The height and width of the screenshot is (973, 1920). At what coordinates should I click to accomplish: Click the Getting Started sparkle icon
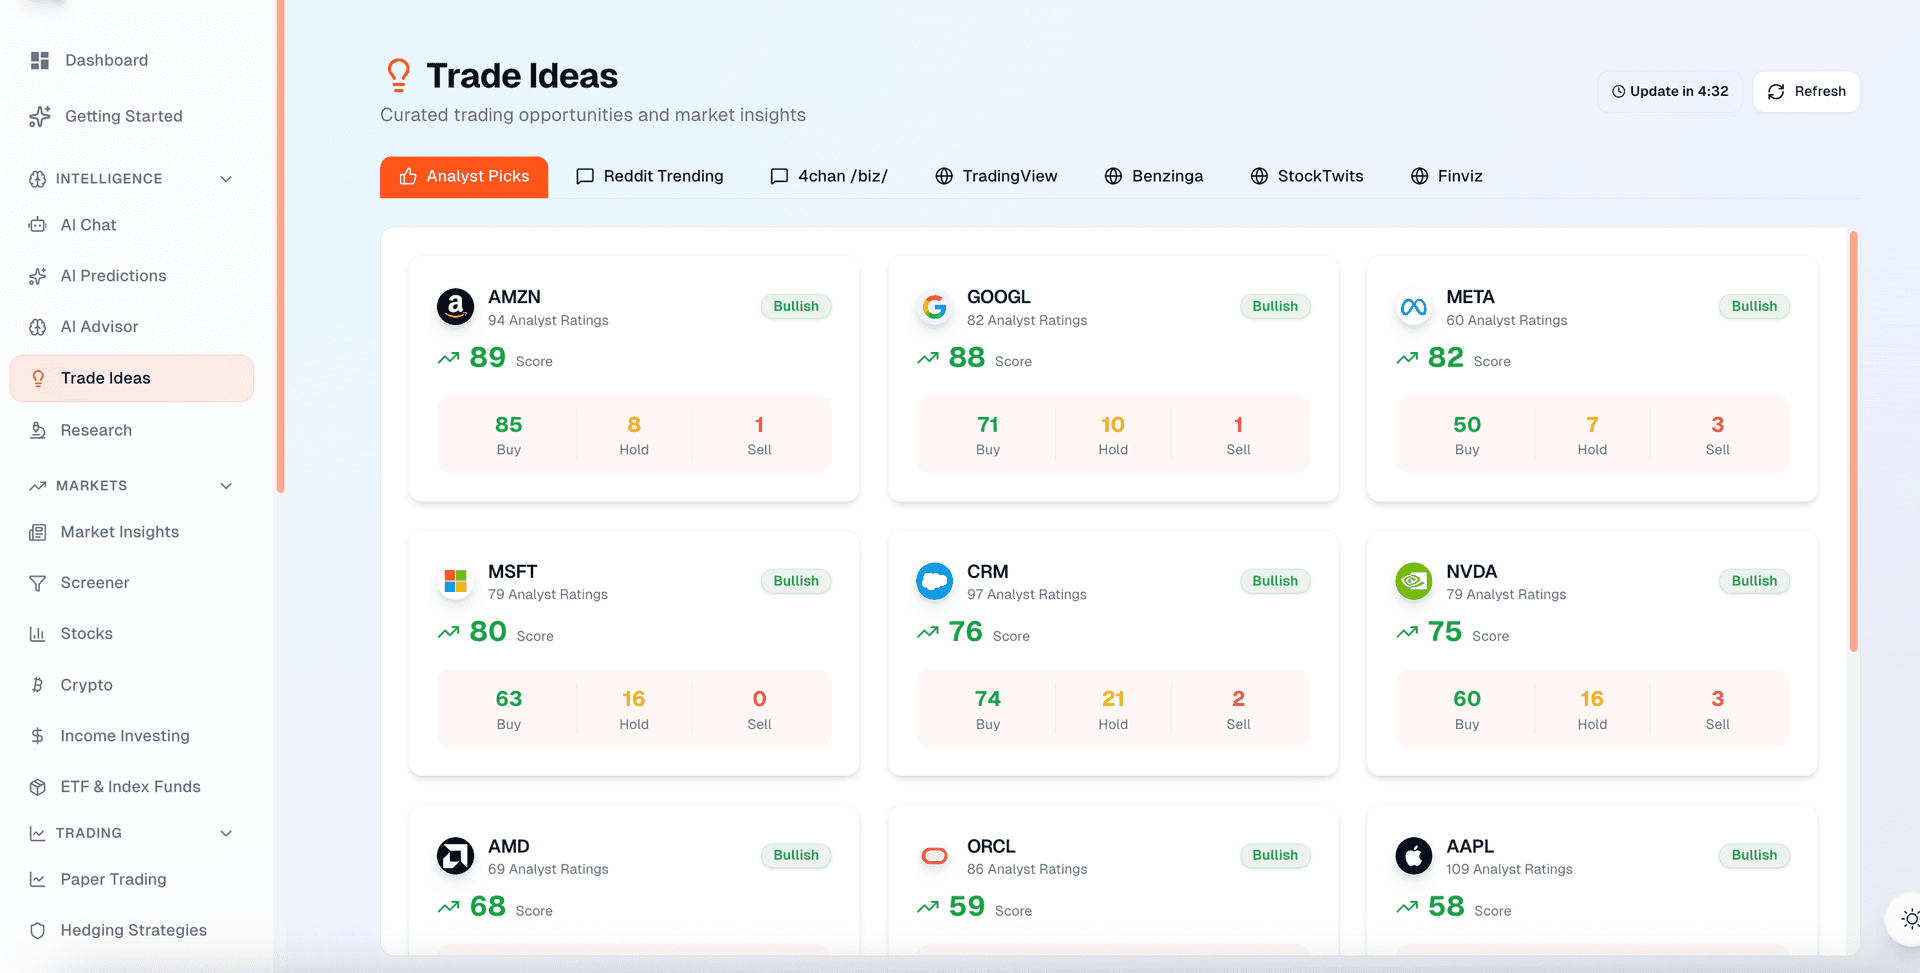pyautogui.click(x=40, y=117)
